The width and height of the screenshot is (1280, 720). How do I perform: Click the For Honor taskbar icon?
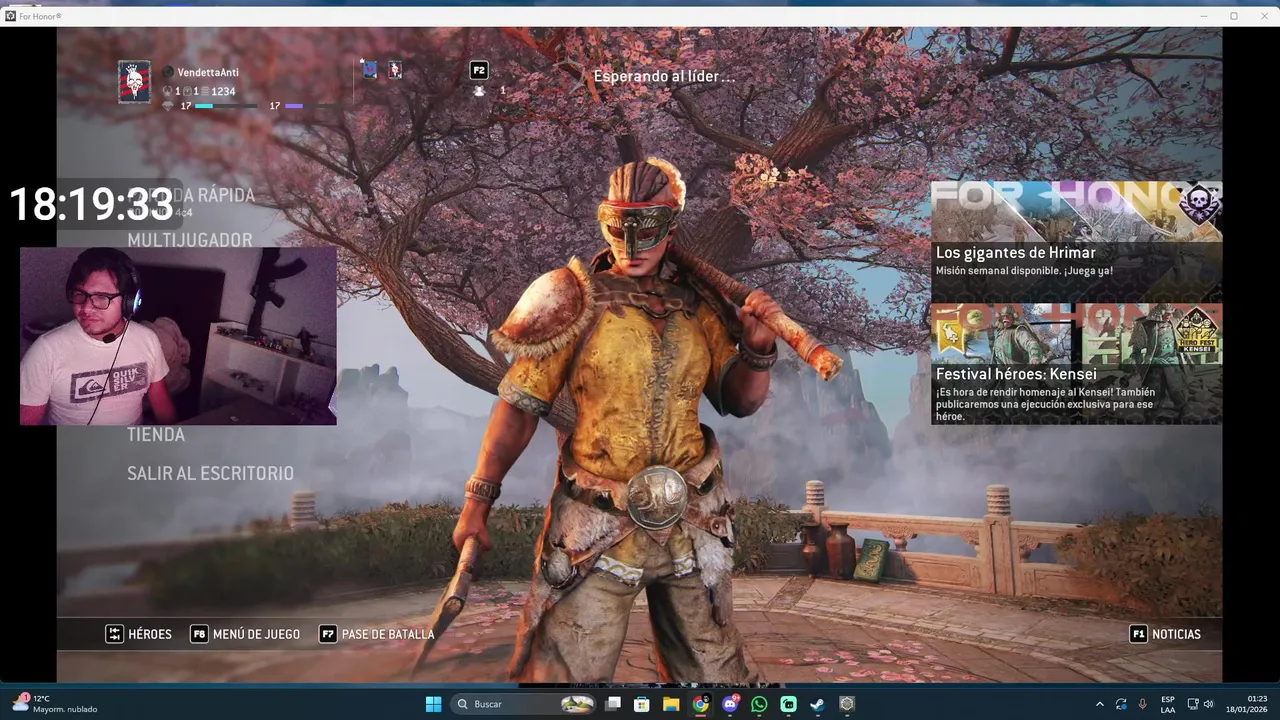(847, 704)
